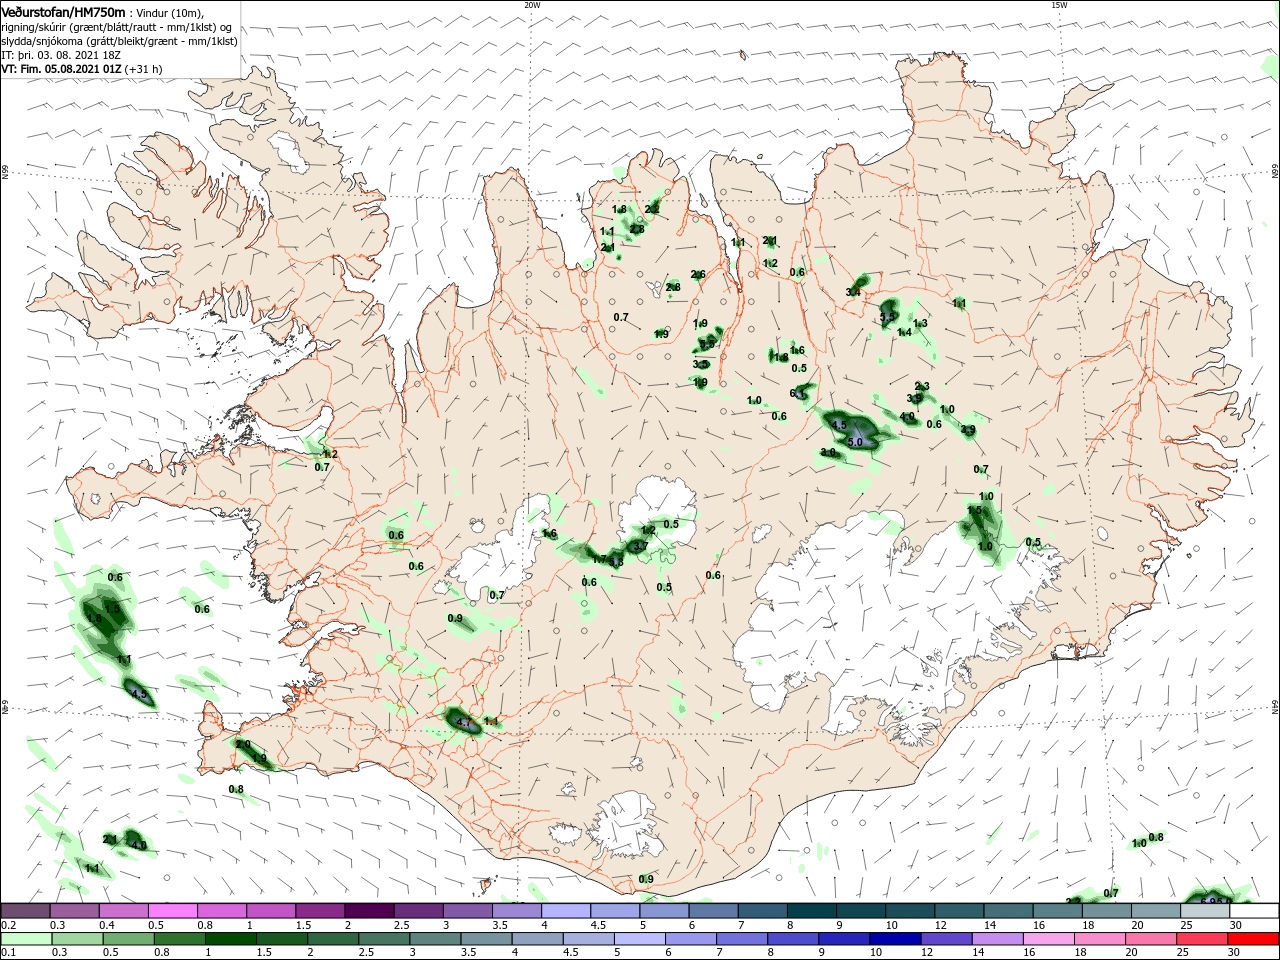Viewport: 1280px width, 960px height.
Task: Select the darkest purple 2–2.5 mm snow swatch
Action: coord(369,910)
